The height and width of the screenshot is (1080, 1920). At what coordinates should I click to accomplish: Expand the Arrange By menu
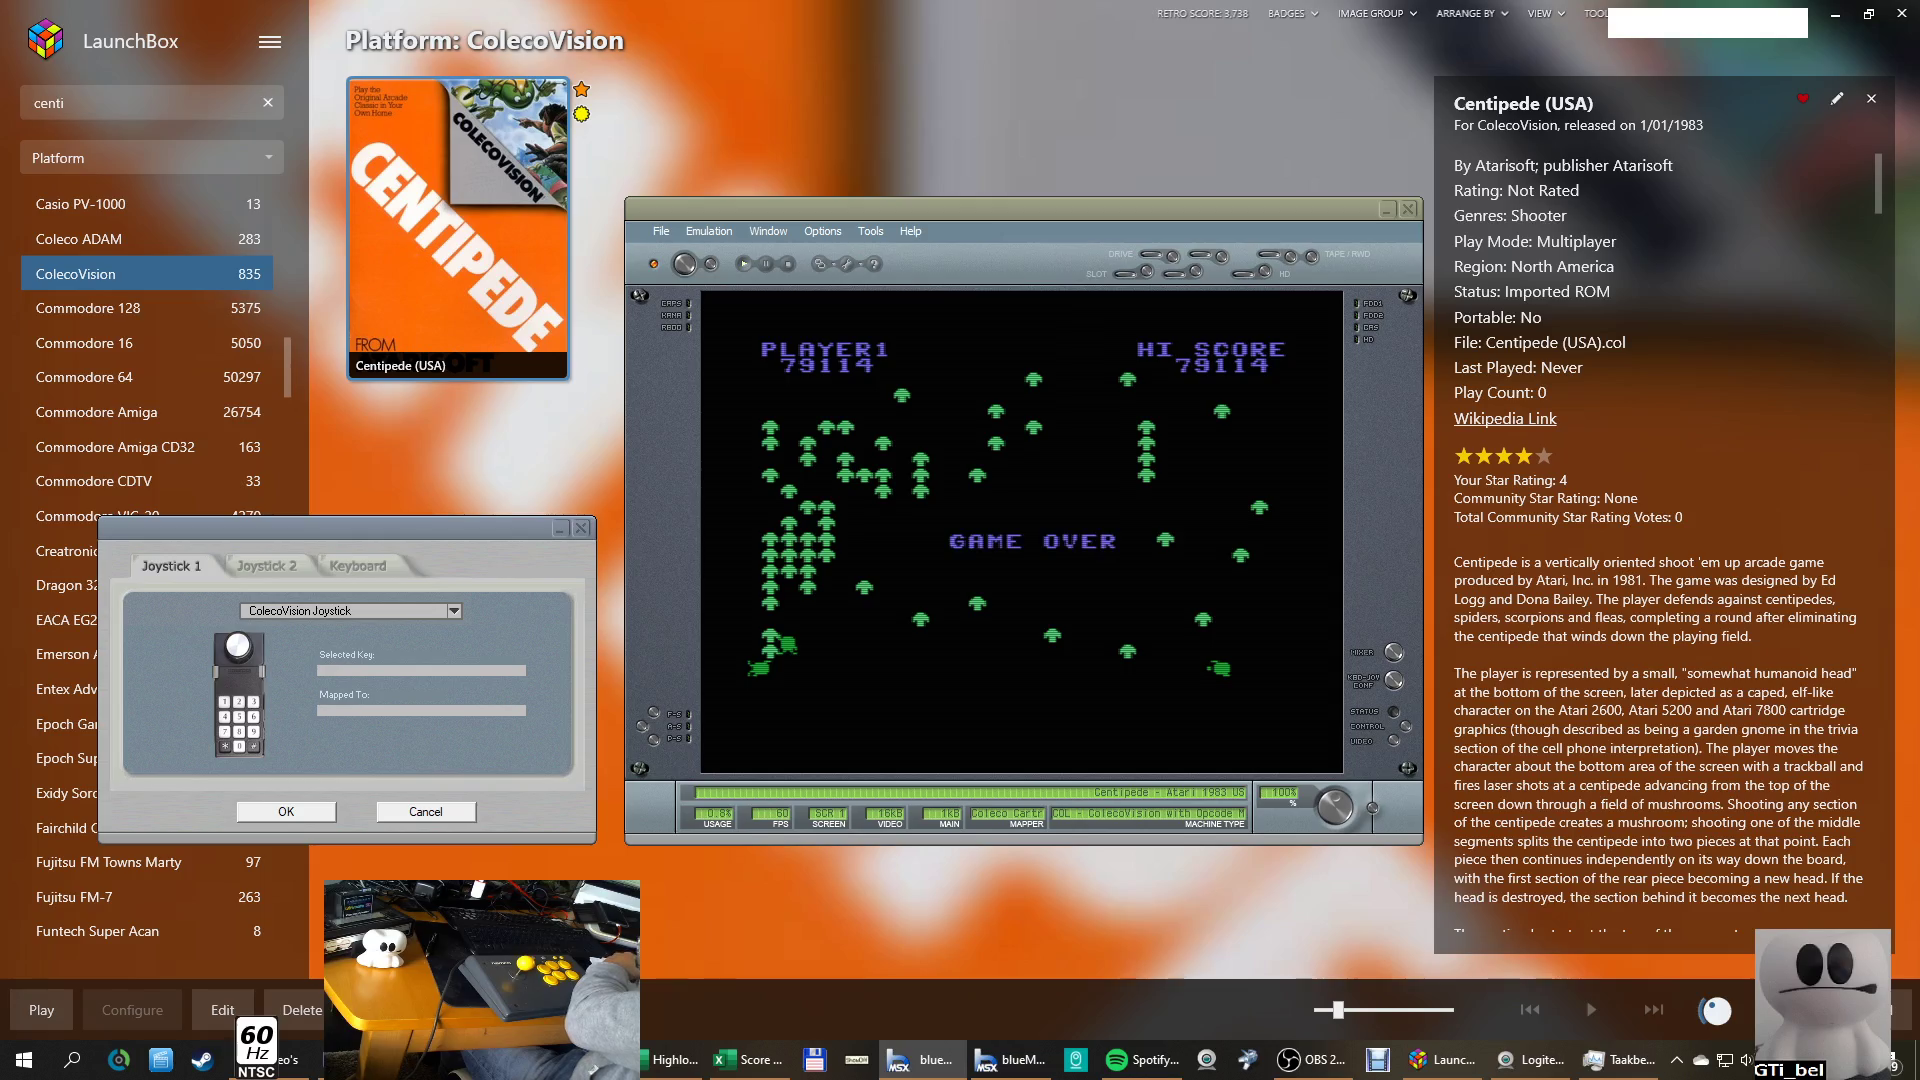(1471, 14)
